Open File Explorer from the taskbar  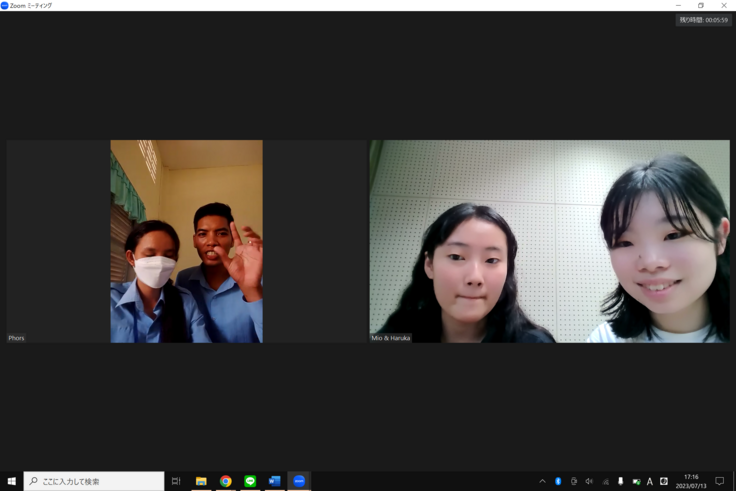click(x=201, y=481)
